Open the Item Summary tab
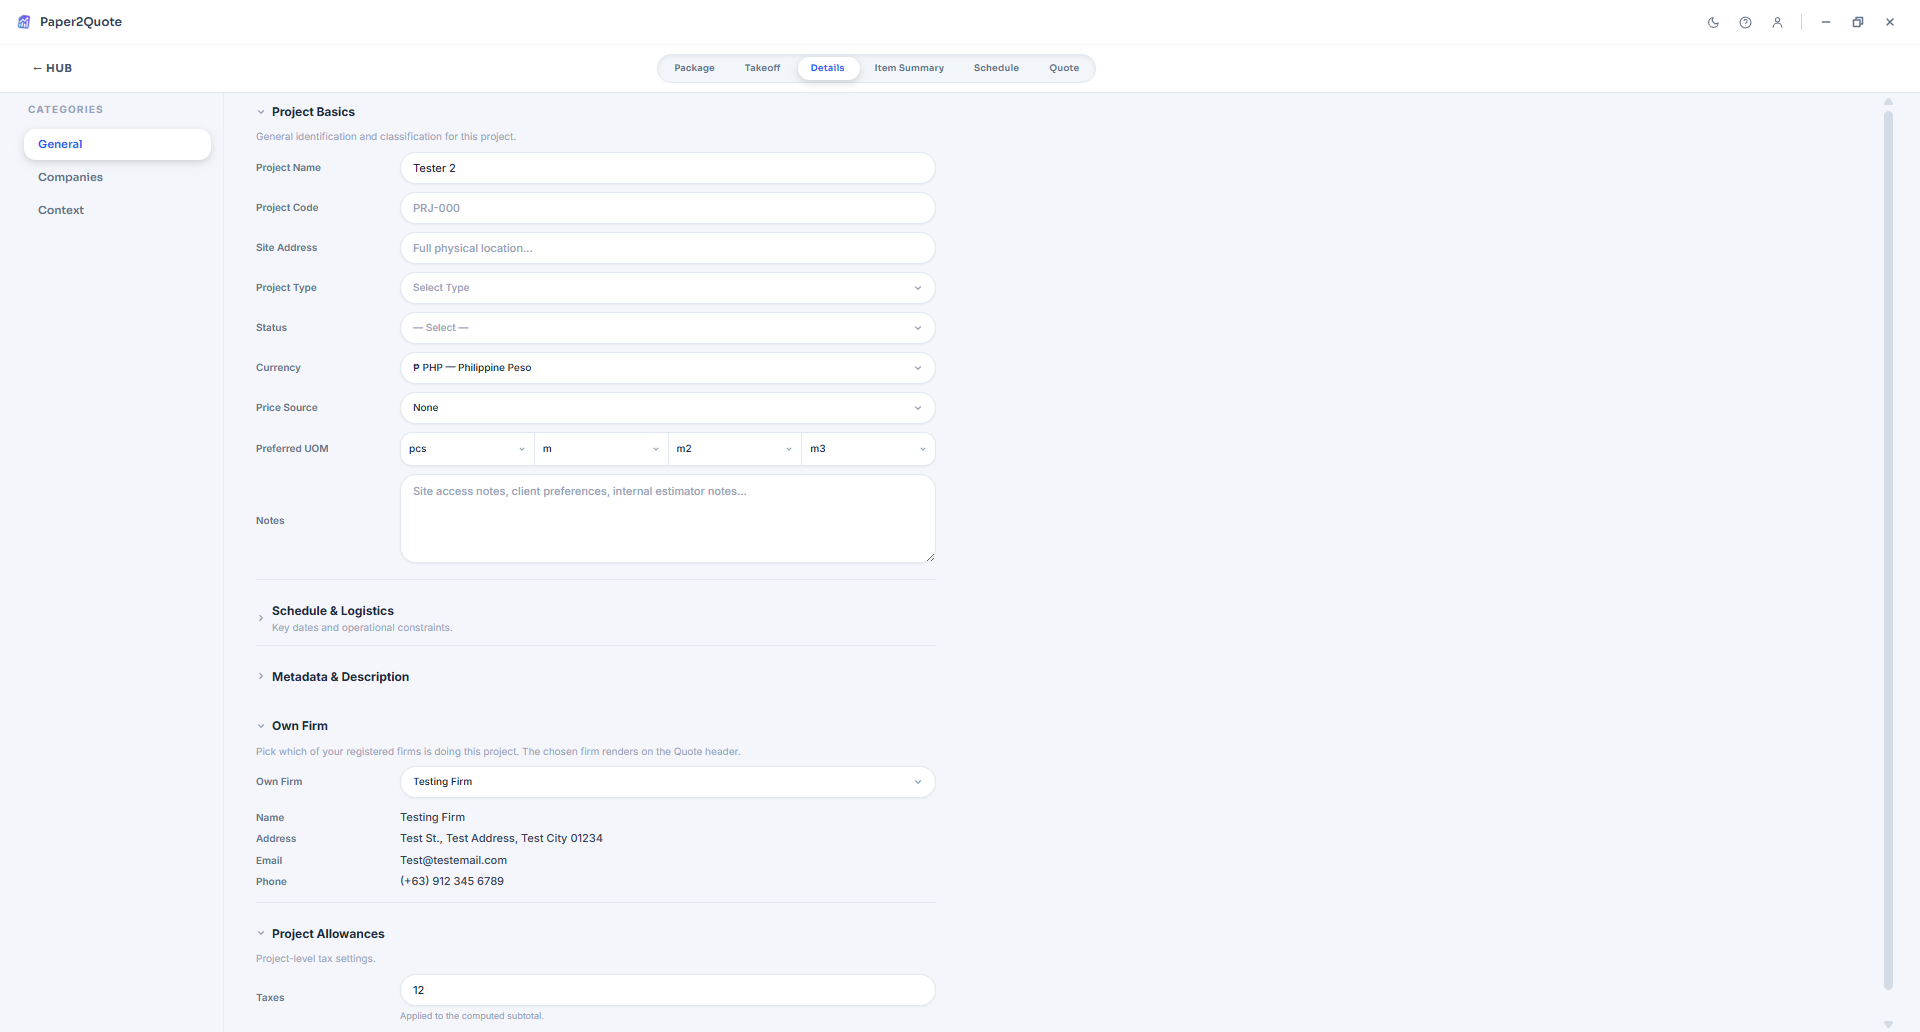The image size is (1920, 1032). (909, 68)
